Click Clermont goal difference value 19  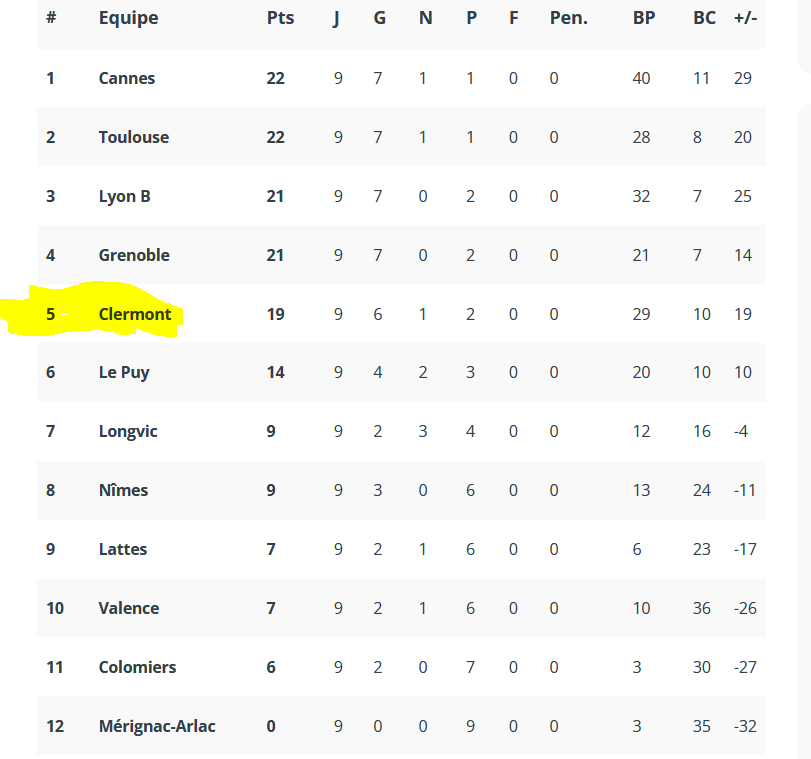pos(743,314)
